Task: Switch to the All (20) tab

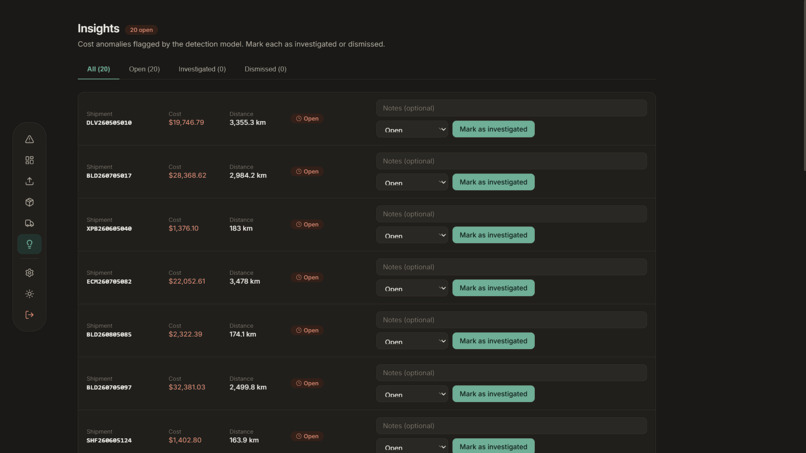Action: pos(98,69)
